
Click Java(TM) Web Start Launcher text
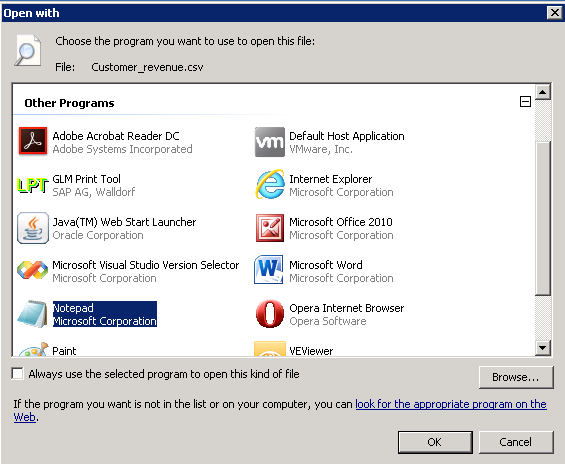pyautogui.click(x=124, y=222)
